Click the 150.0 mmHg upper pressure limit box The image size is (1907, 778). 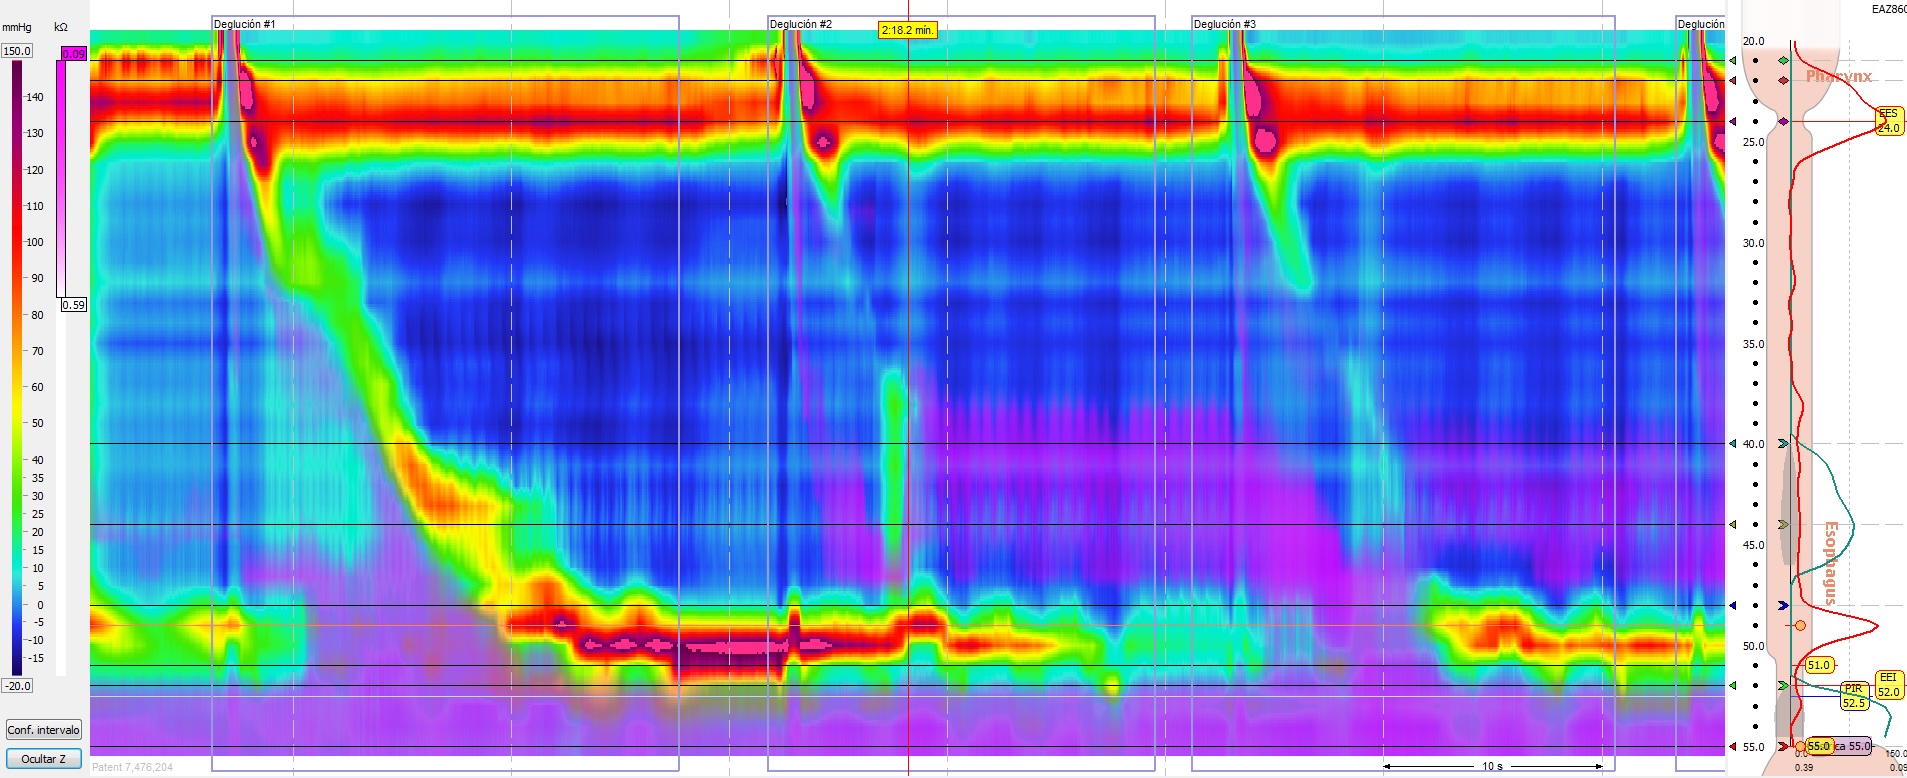[x=17, y=51]
